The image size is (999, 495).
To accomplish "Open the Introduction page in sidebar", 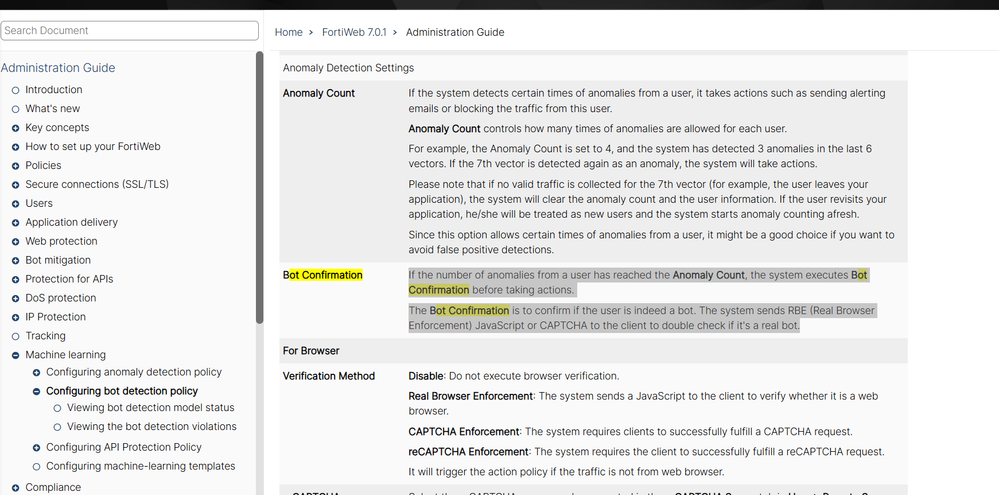I will (54, 90).
